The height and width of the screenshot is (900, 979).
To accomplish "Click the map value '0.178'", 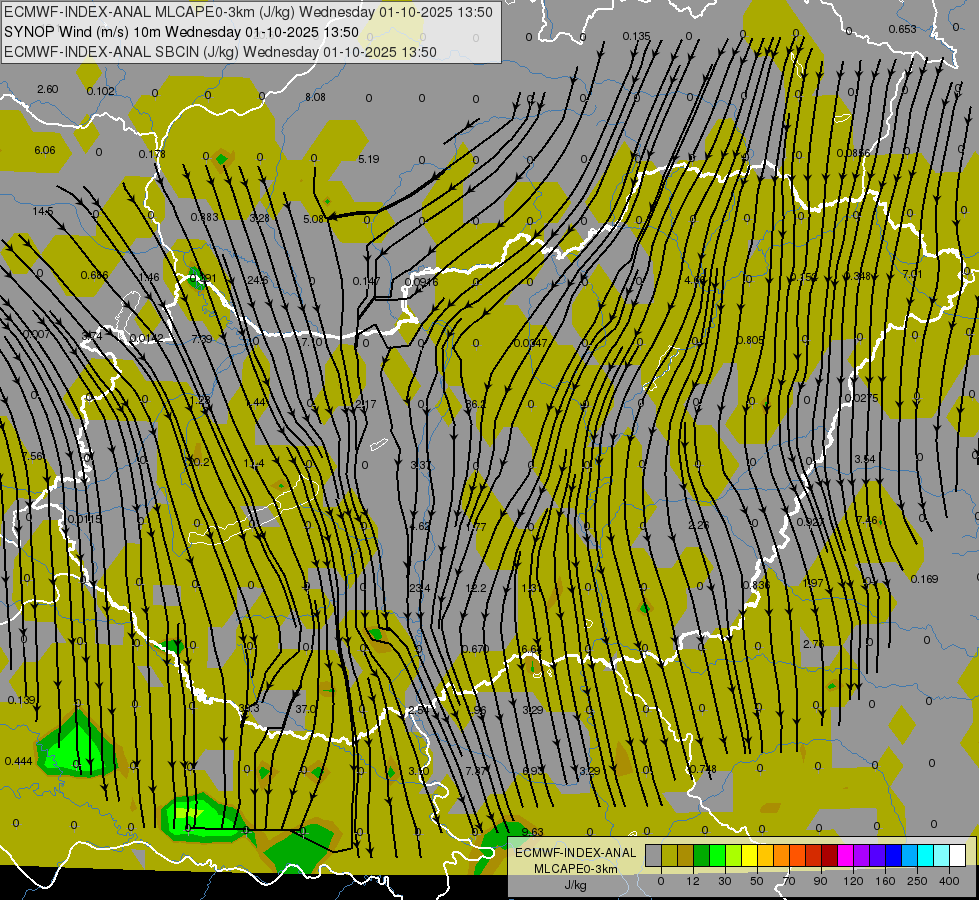I will [x=152, y=154].
